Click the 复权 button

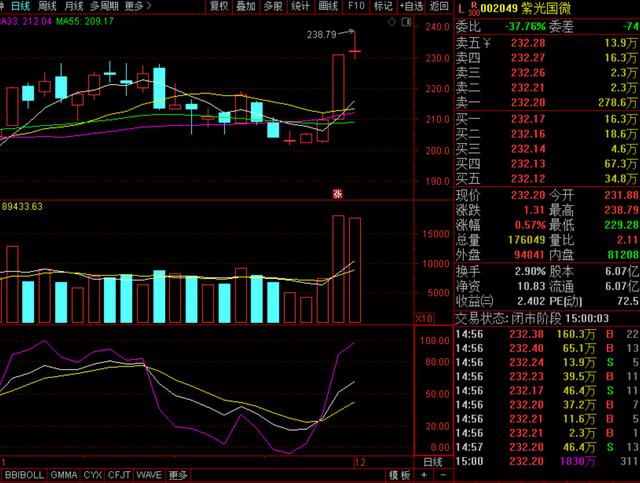click(x=219, y=6)
